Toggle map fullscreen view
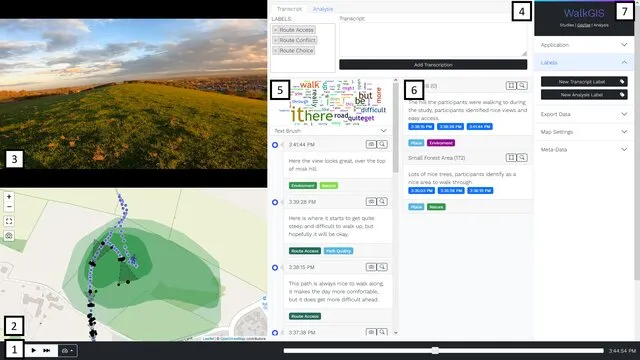Viewport: 640px width, 360px height. (9, 221)
